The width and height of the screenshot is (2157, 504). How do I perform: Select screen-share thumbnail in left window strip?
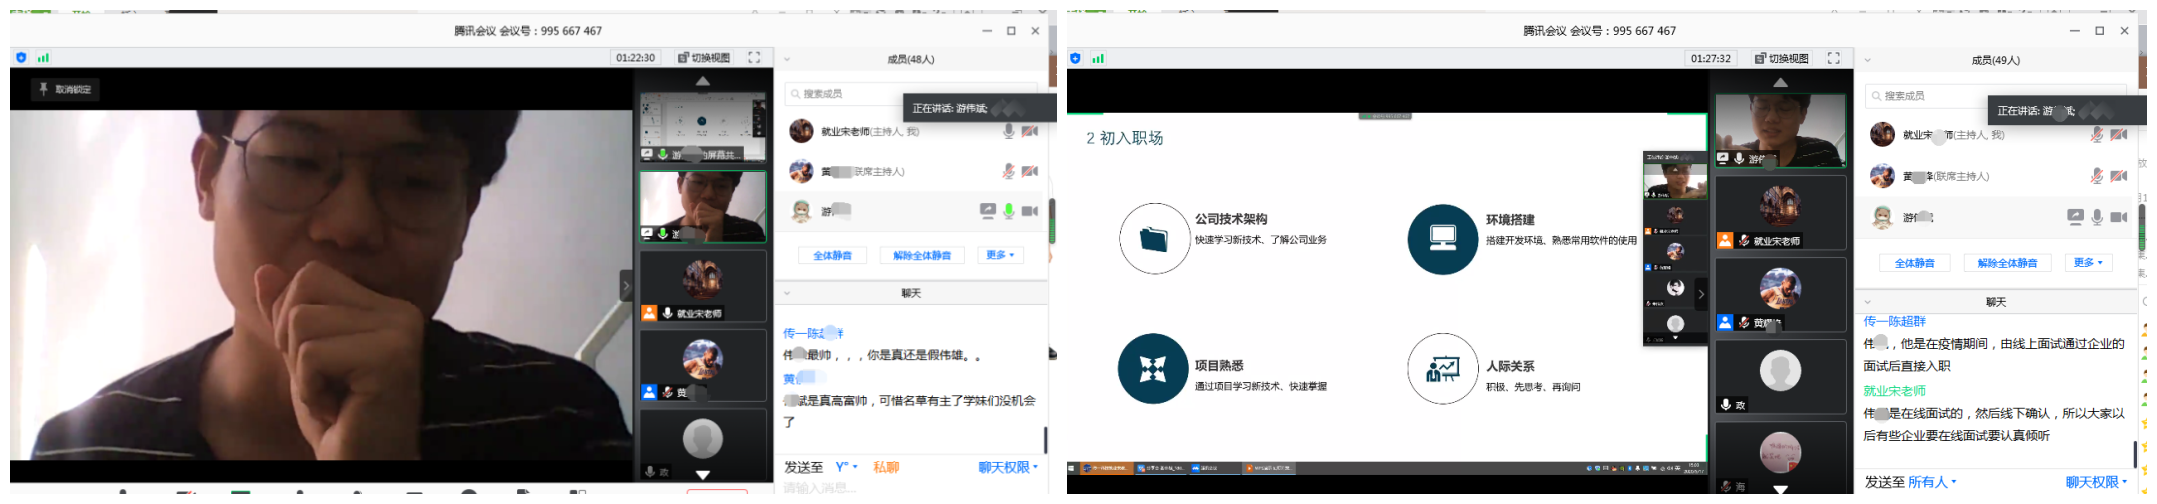(x=702, y=127)
